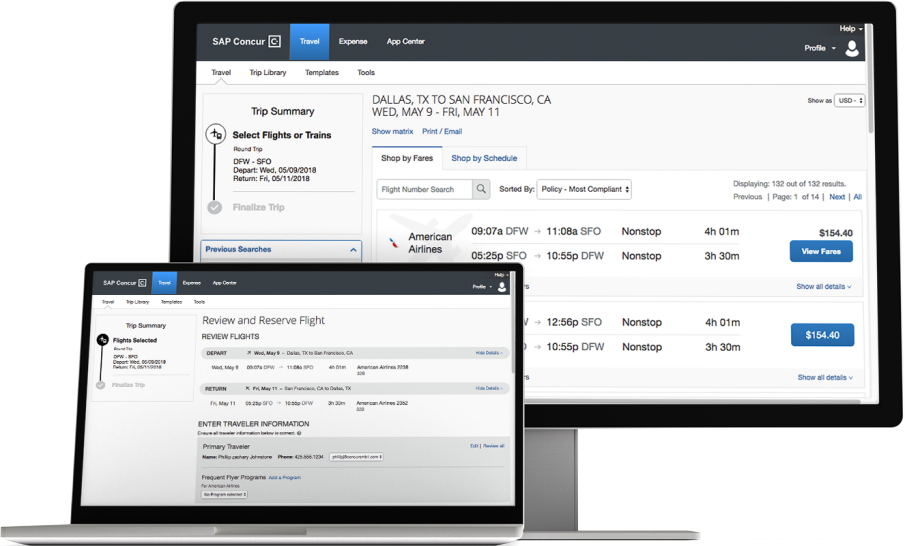
Task: Expand Show all details for the 09:07a flight
Action: tap(824, 286)
